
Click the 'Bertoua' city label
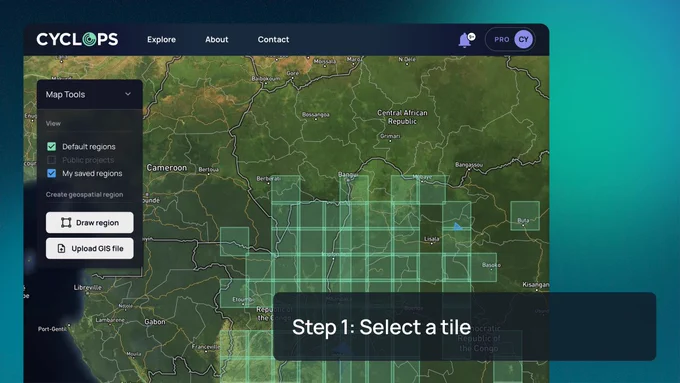[209, 170]
